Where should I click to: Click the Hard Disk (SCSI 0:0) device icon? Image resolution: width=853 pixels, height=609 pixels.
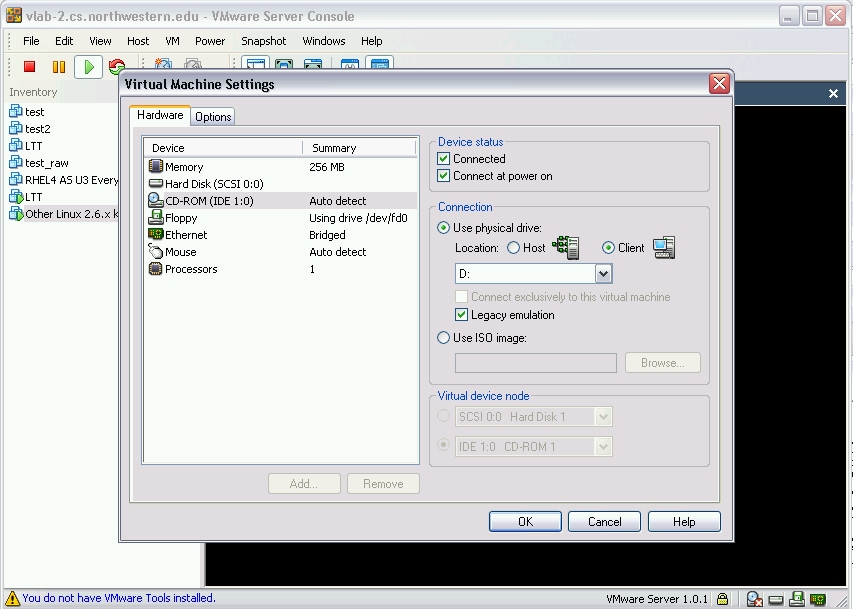(156, 183)
